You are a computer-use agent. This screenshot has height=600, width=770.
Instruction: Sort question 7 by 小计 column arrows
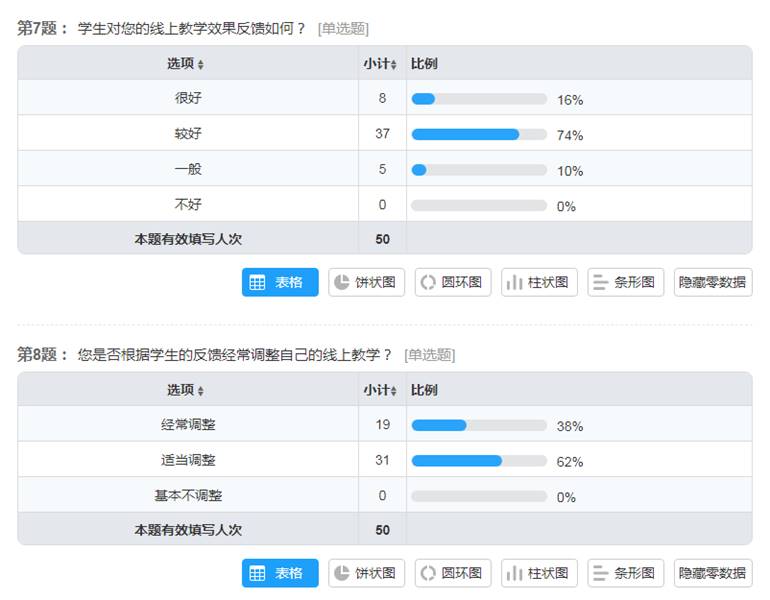point(393,64)
